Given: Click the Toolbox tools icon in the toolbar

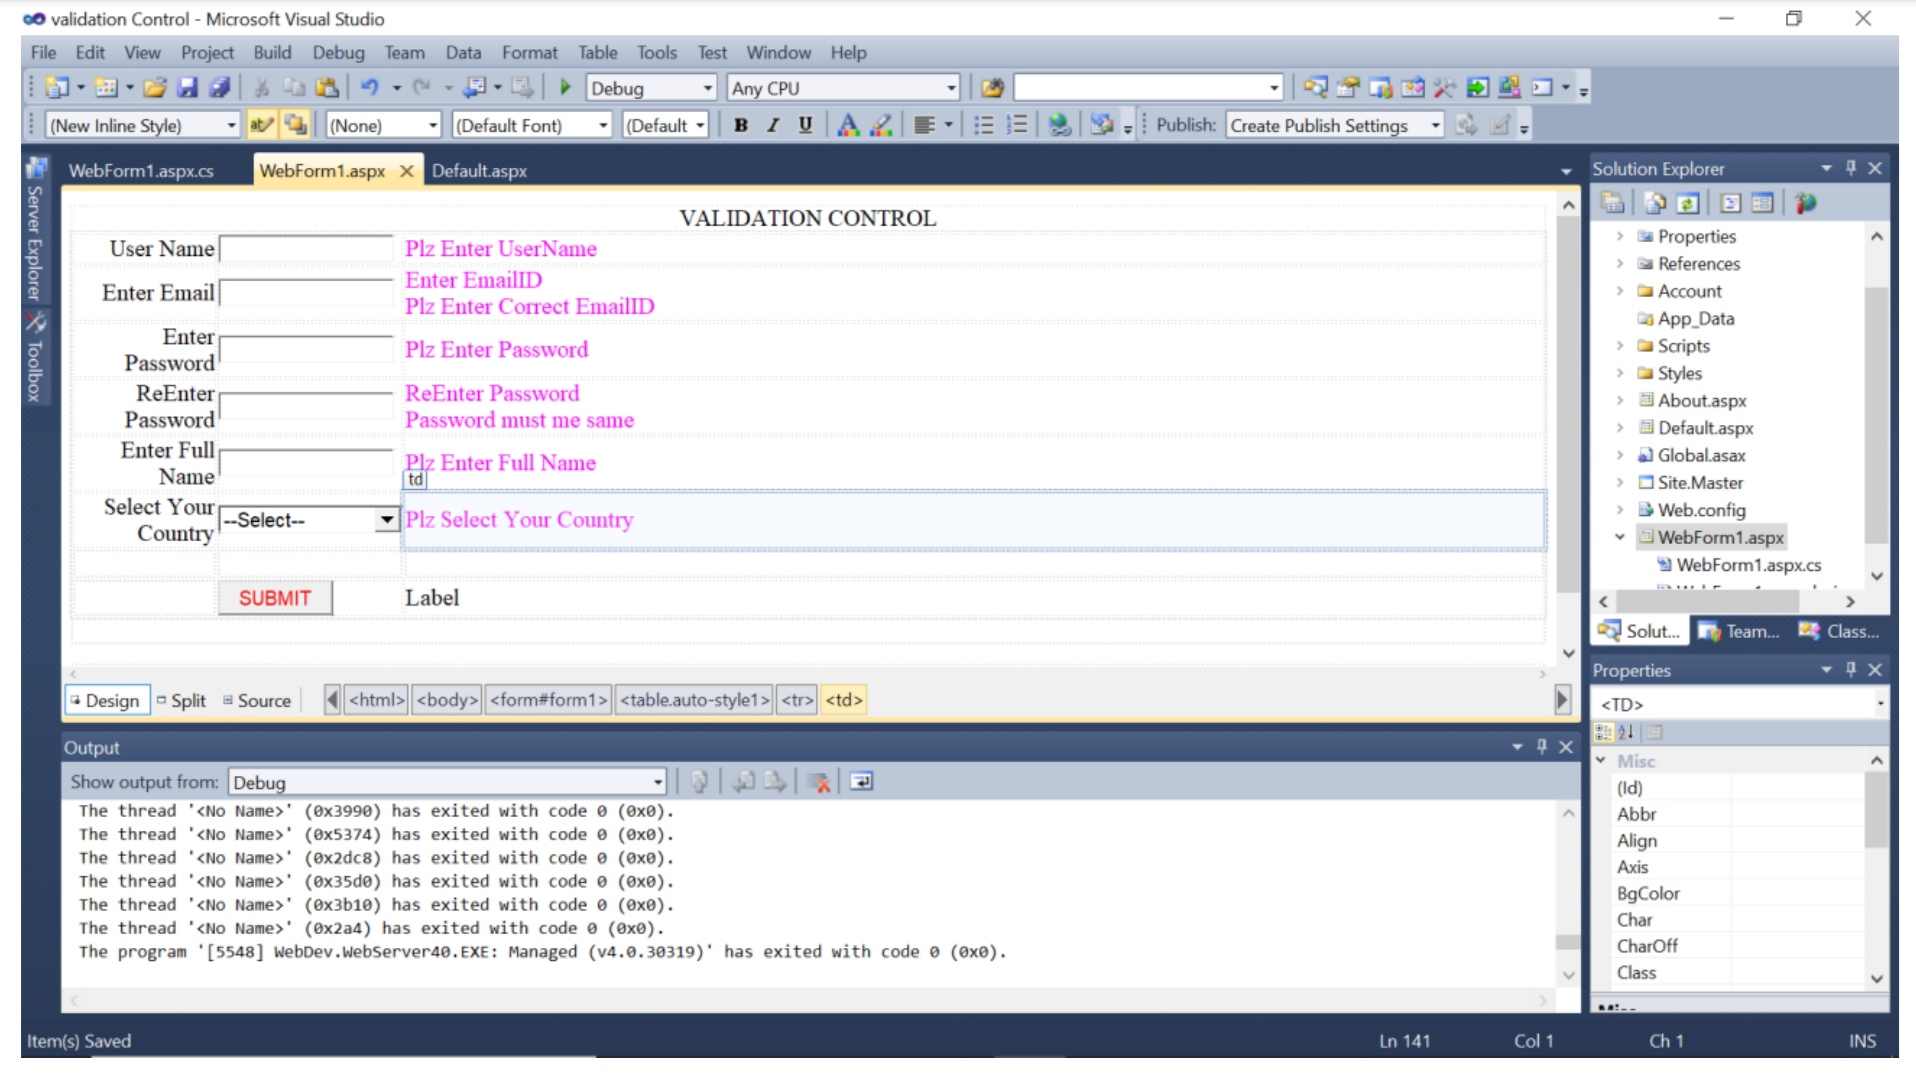Looking at the screenshot, I should [x=1445, y=88].
